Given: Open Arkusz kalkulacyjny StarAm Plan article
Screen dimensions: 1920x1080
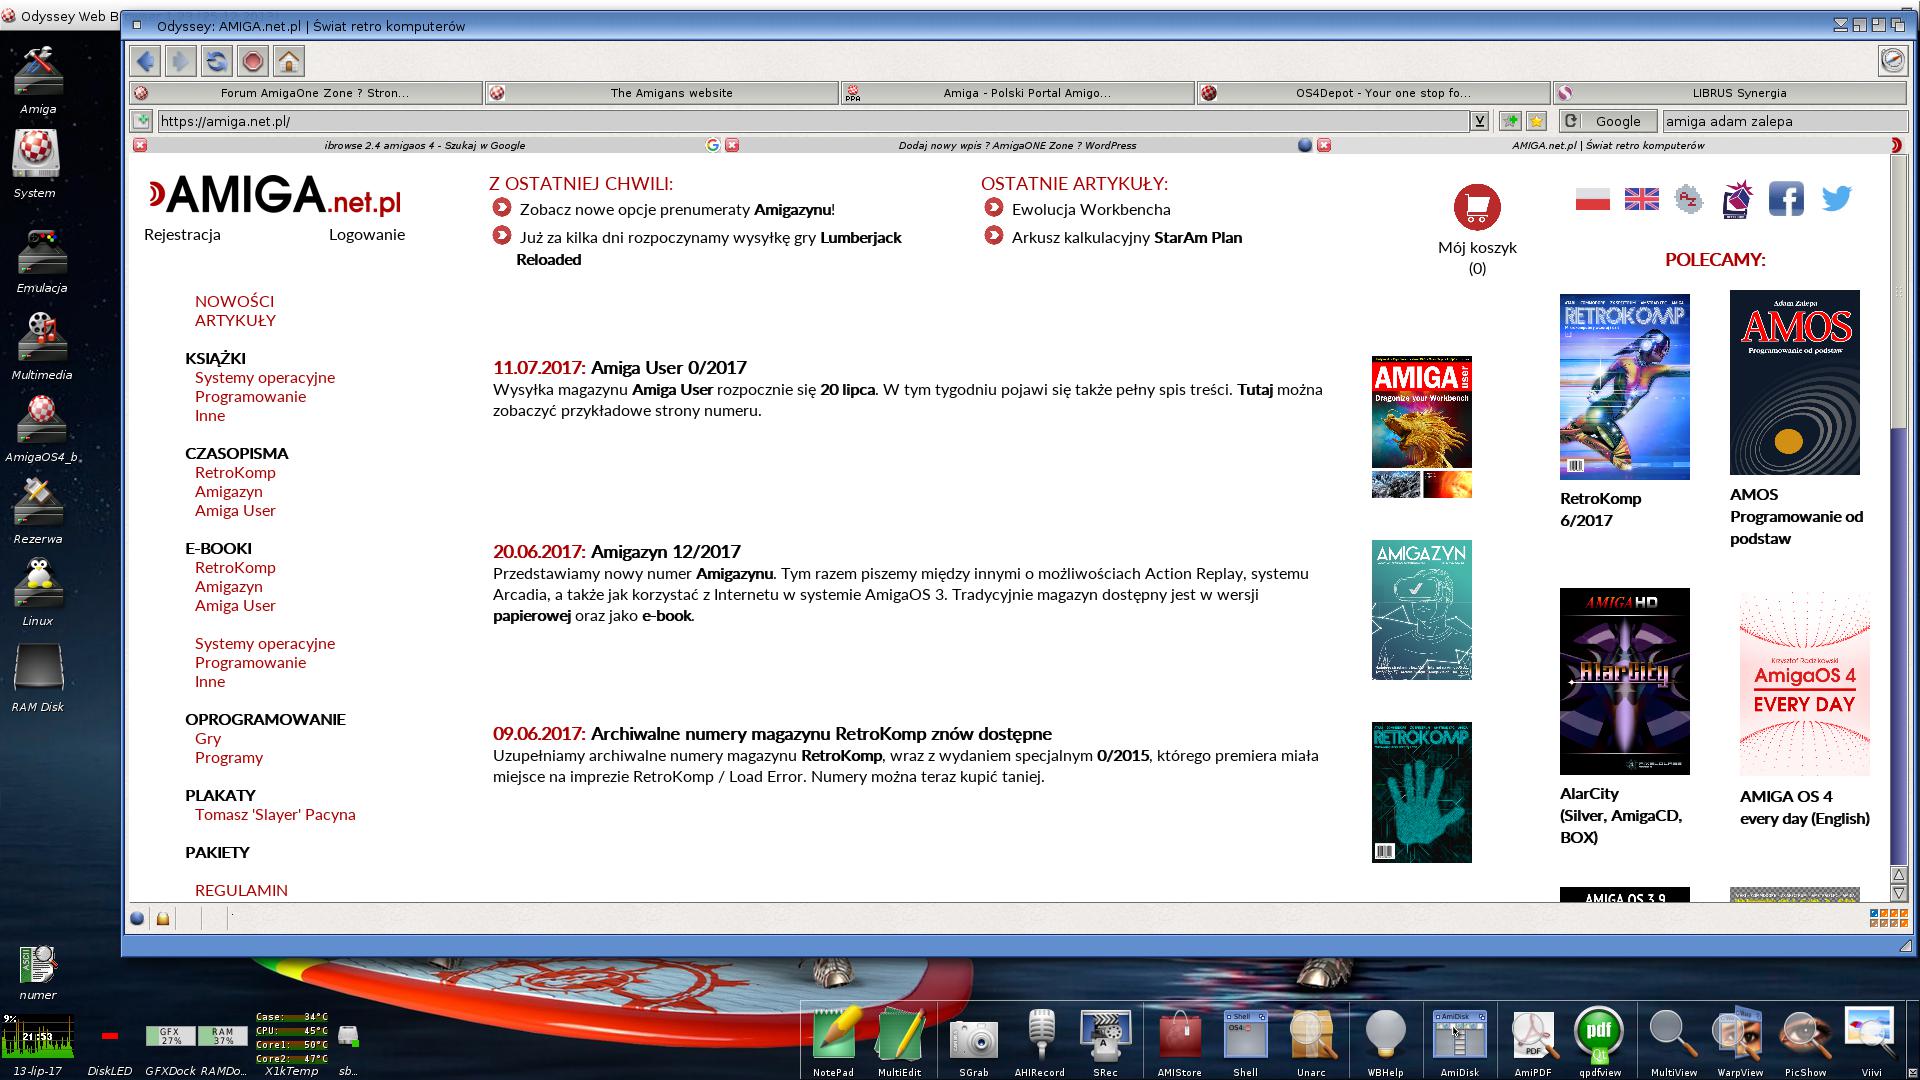Looking at the screenshot, I should [1127, 237].
